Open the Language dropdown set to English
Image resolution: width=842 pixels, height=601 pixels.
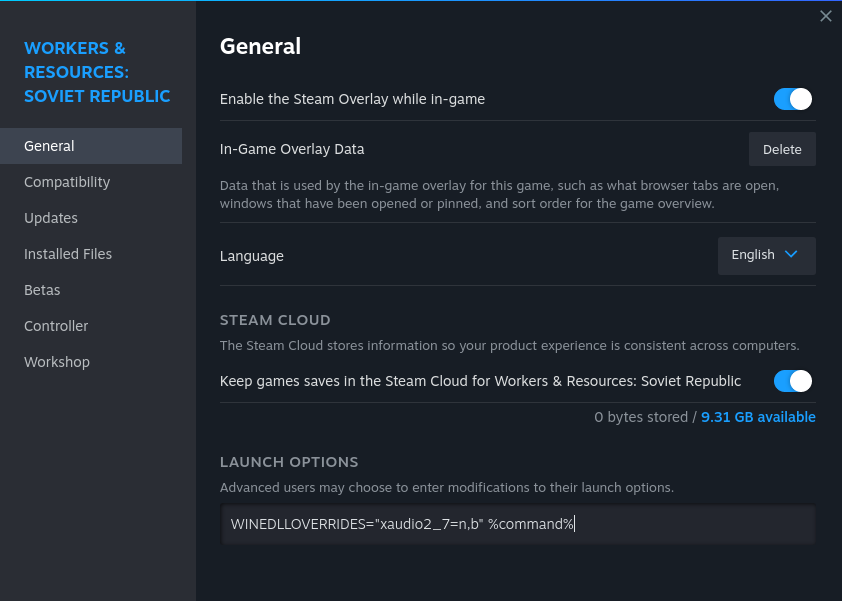(x=765, y=255)
